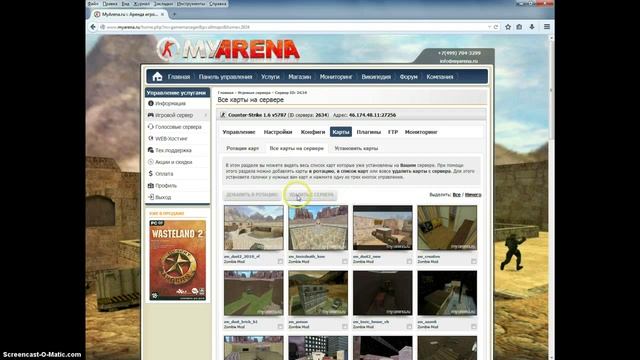
Task: Open the Инструменты browser menu
Action: [191, 4]
